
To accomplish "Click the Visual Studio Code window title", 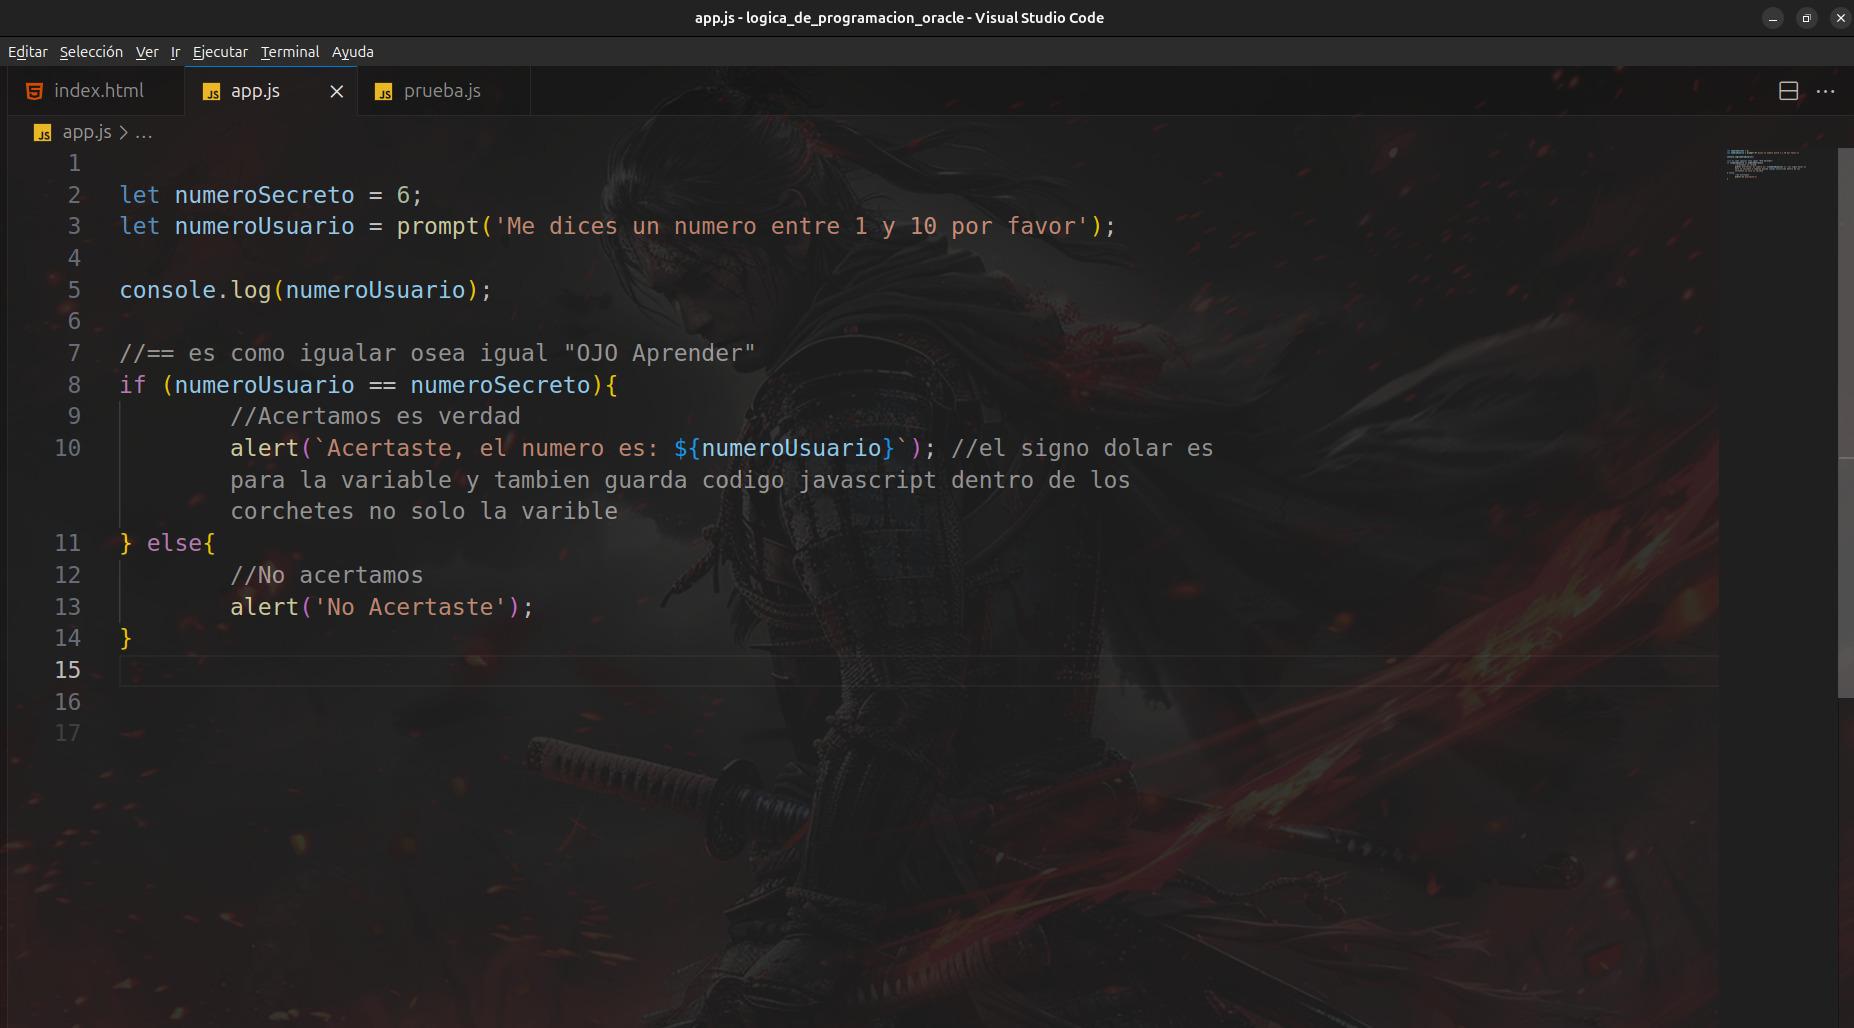I will pos(899,18).
